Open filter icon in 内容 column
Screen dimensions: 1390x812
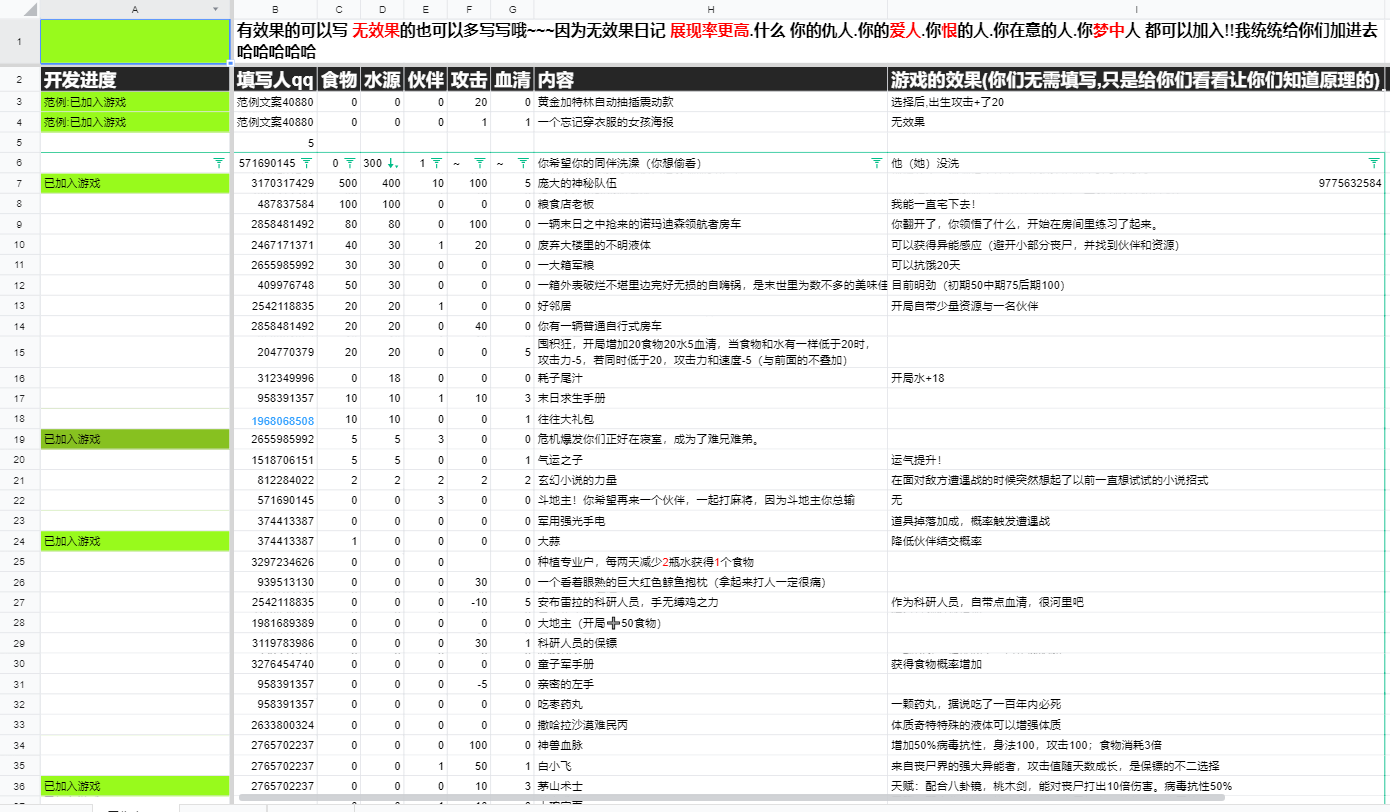[x=877, y=162]
